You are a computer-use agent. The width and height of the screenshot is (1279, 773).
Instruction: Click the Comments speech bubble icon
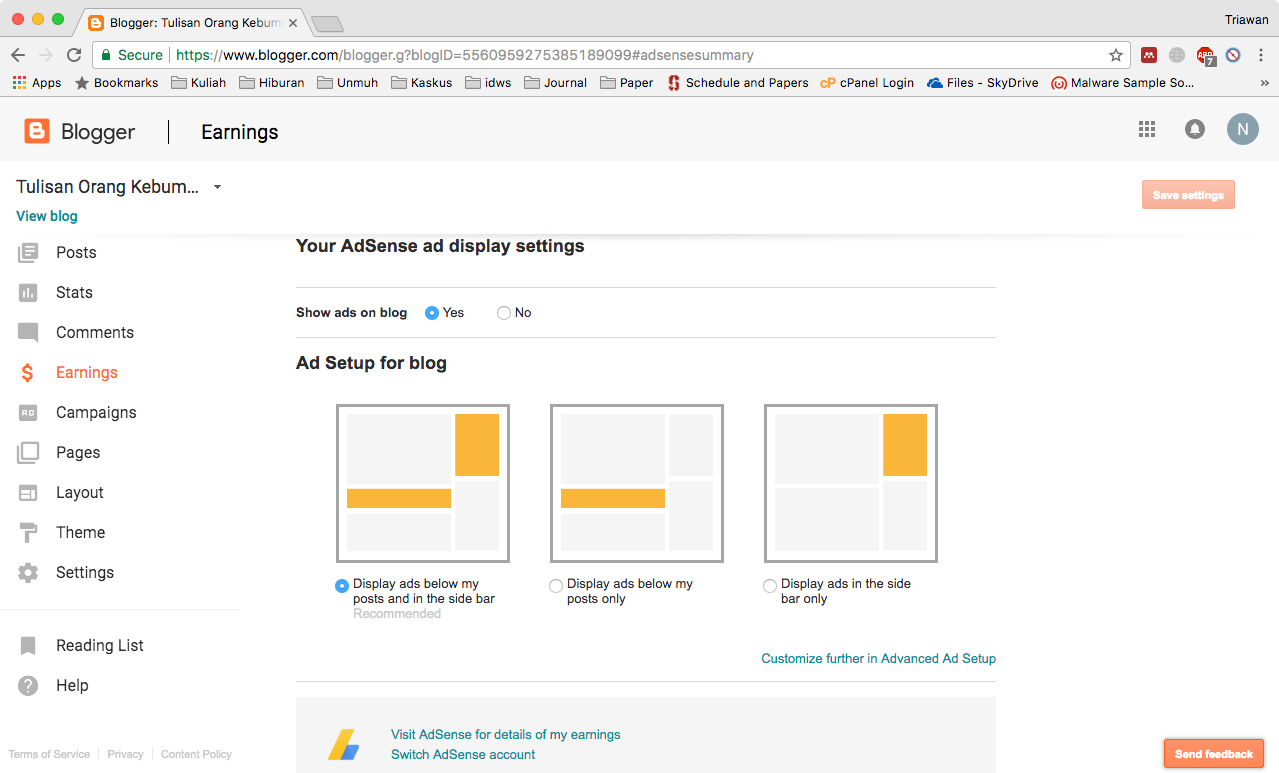tap(28, 333)
